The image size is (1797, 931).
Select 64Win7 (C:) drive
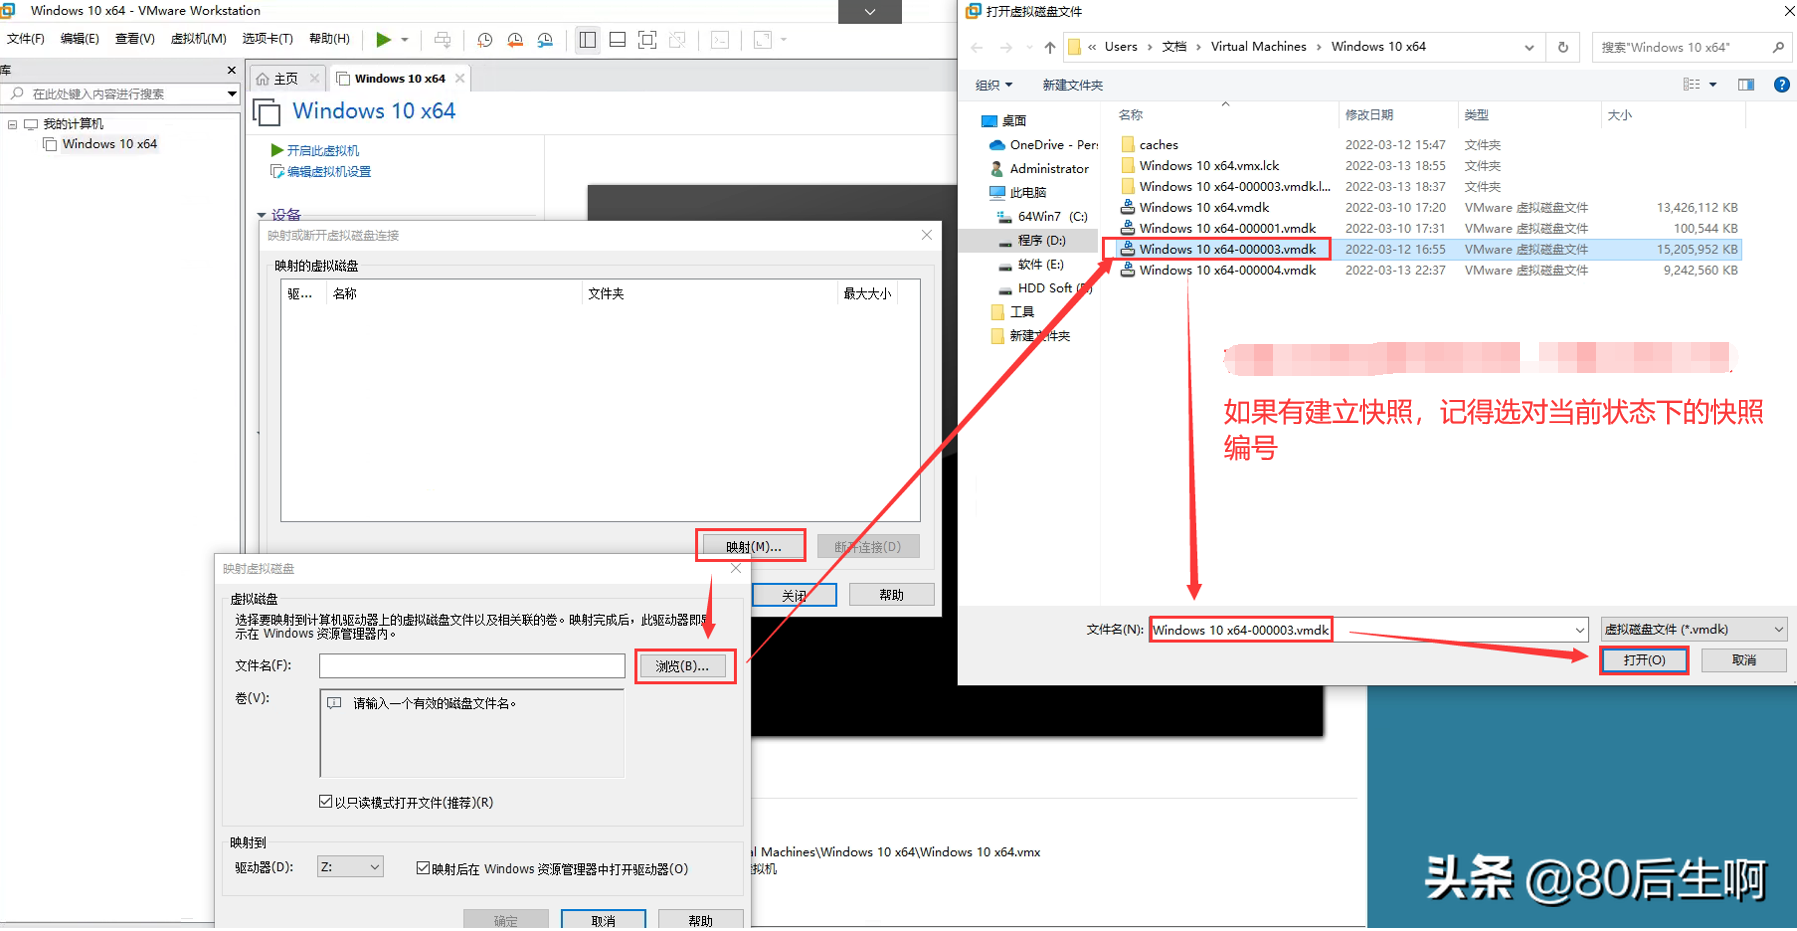1042,216
